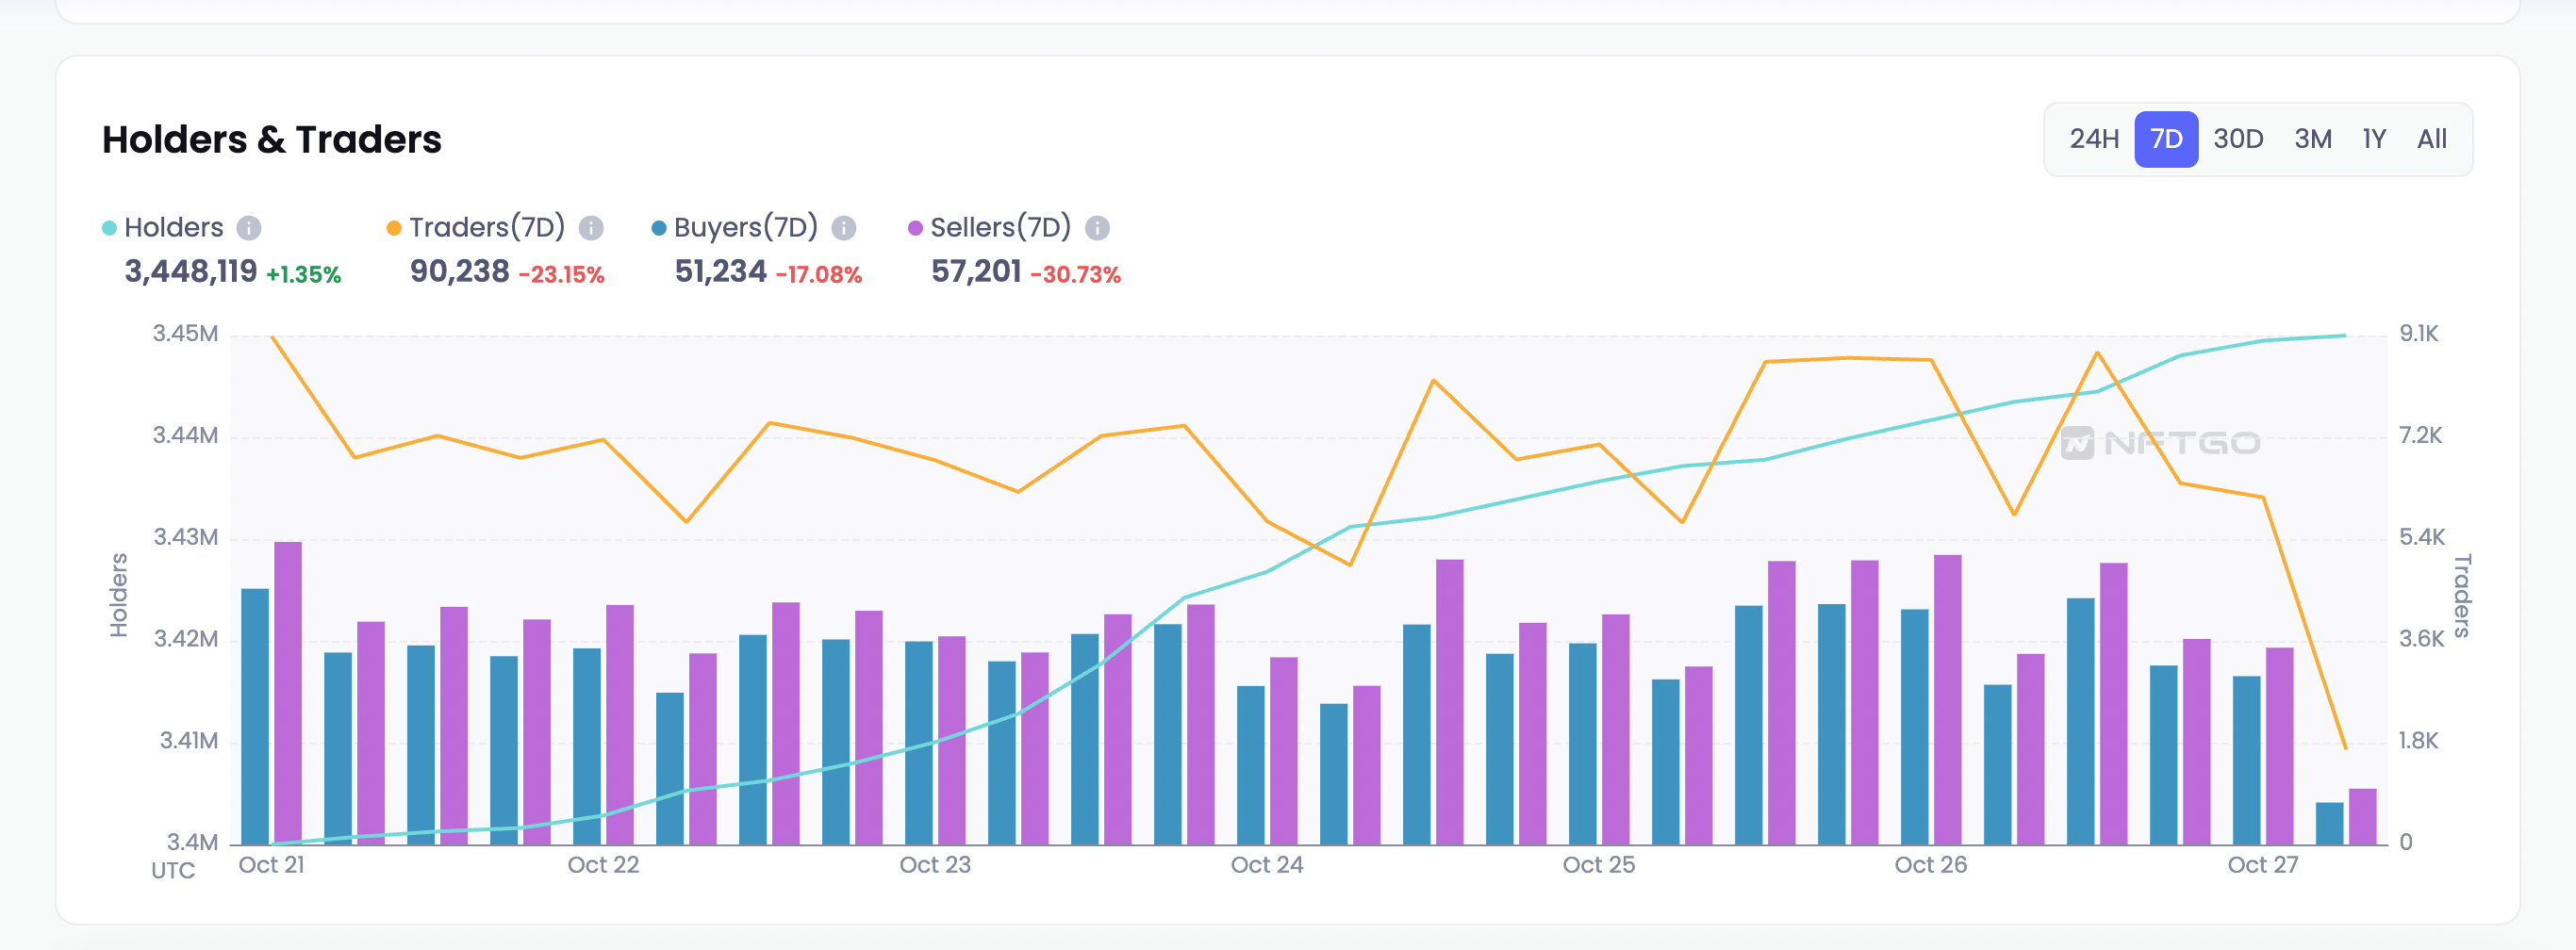2576x950 pixels.
Task: Click the +1.35% holders change
Action: tap(304, 274)
